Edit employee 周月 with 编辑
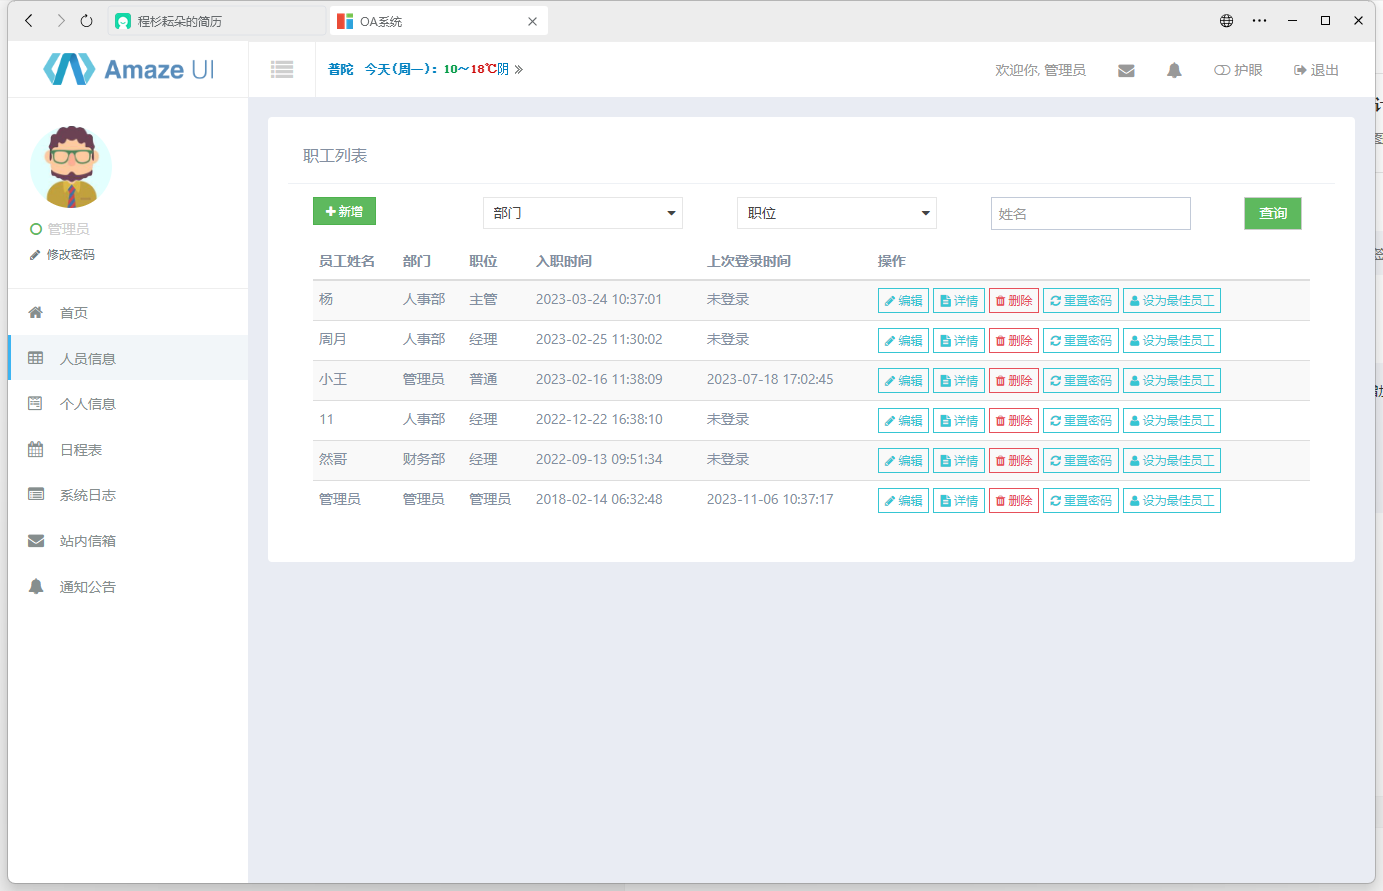Image resolution: width=1383 pixels, height=891 pixels. coord(903,341)
